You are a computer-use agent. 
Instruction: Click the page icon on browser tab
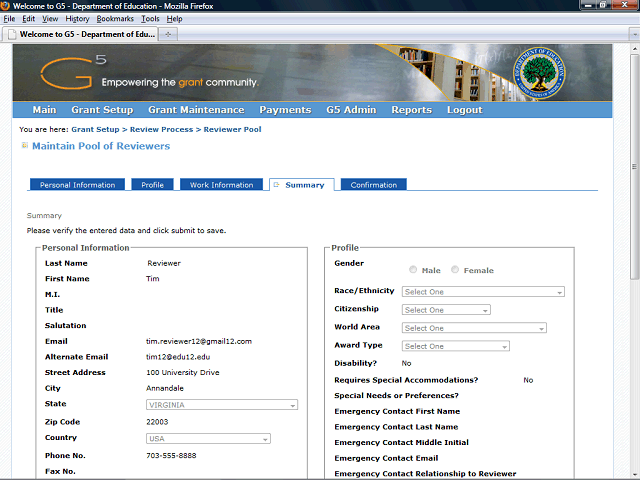13,34
